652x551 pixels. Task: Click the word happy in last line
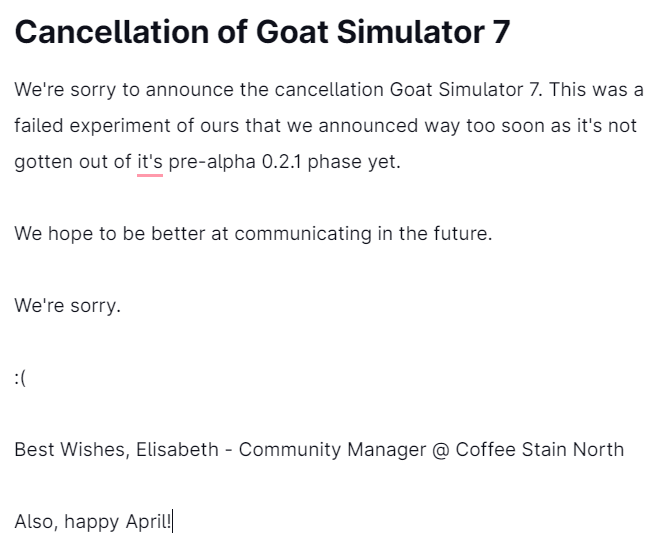tap(91, 522)
